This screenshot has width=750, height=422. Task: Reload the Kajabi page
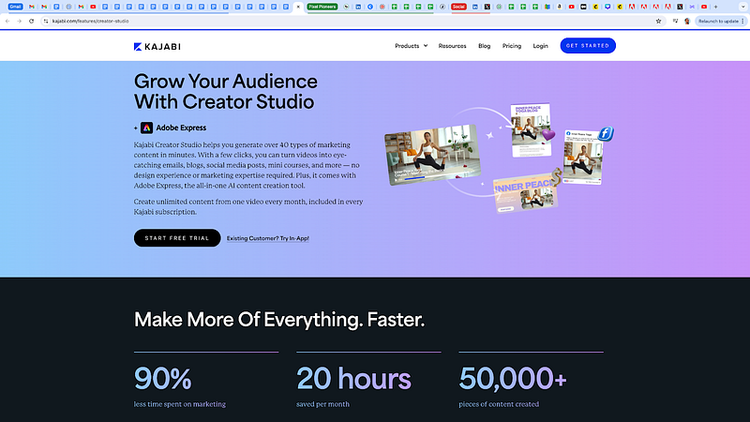tap(32, 21)
